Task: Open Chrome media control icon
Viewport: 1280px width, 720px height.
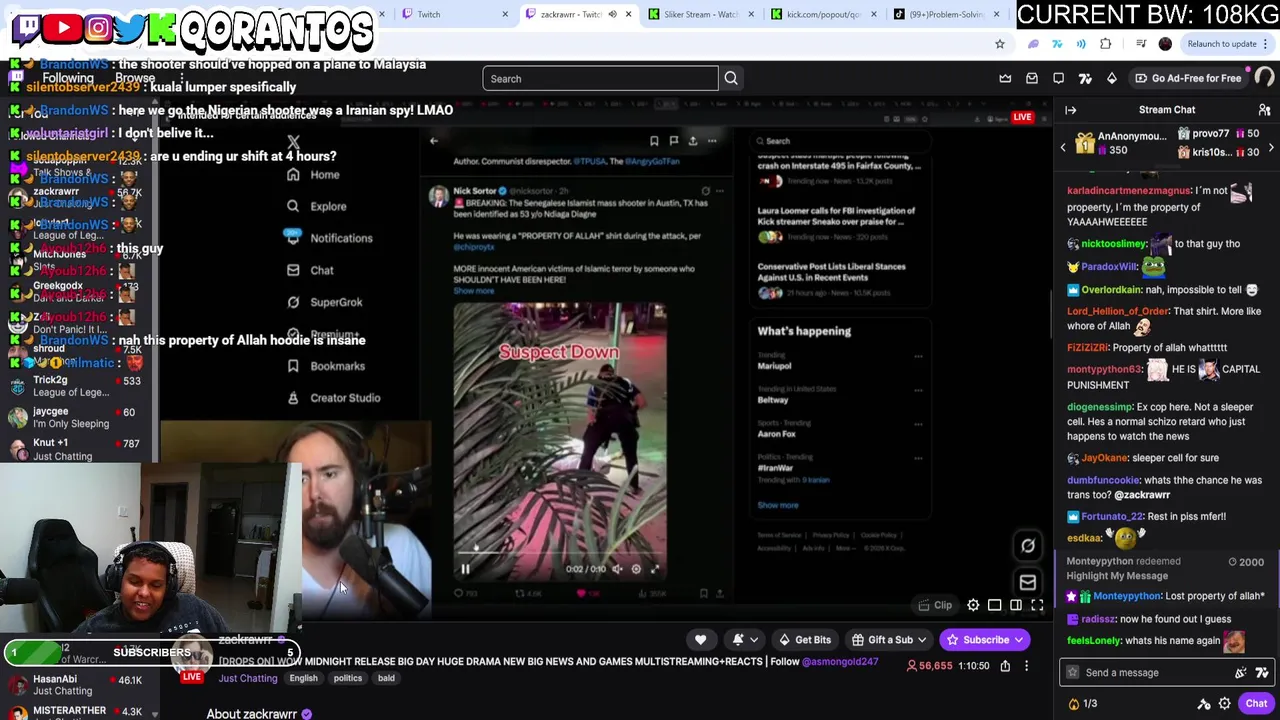Action: 1141,44
